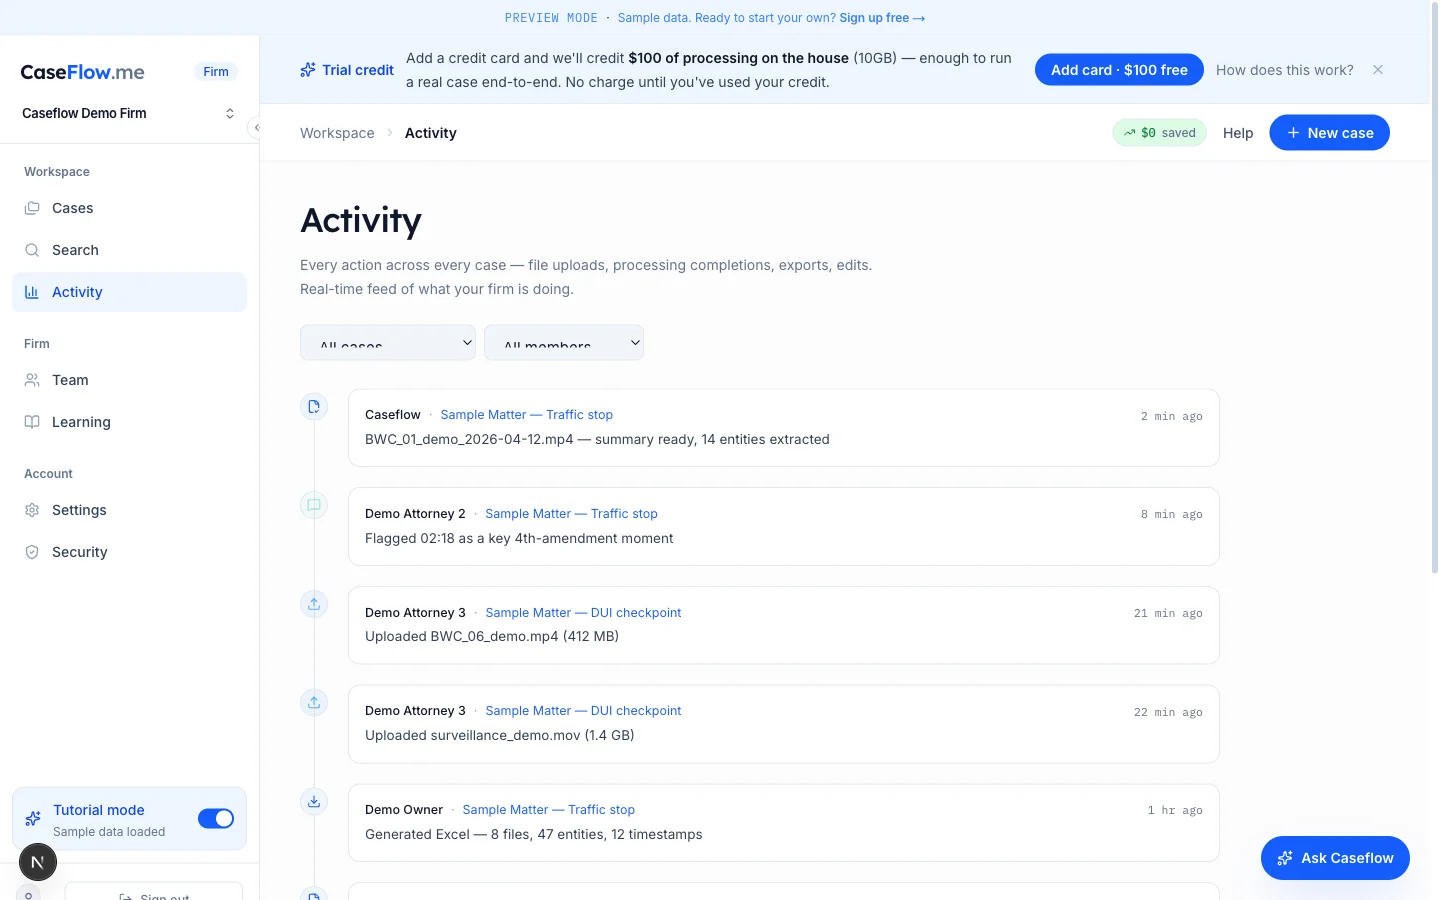Open Traffic stop link in Caseflow entry
Image resolution: width=1440 pixels, height=900 pixels.
(x=526, y=415)
